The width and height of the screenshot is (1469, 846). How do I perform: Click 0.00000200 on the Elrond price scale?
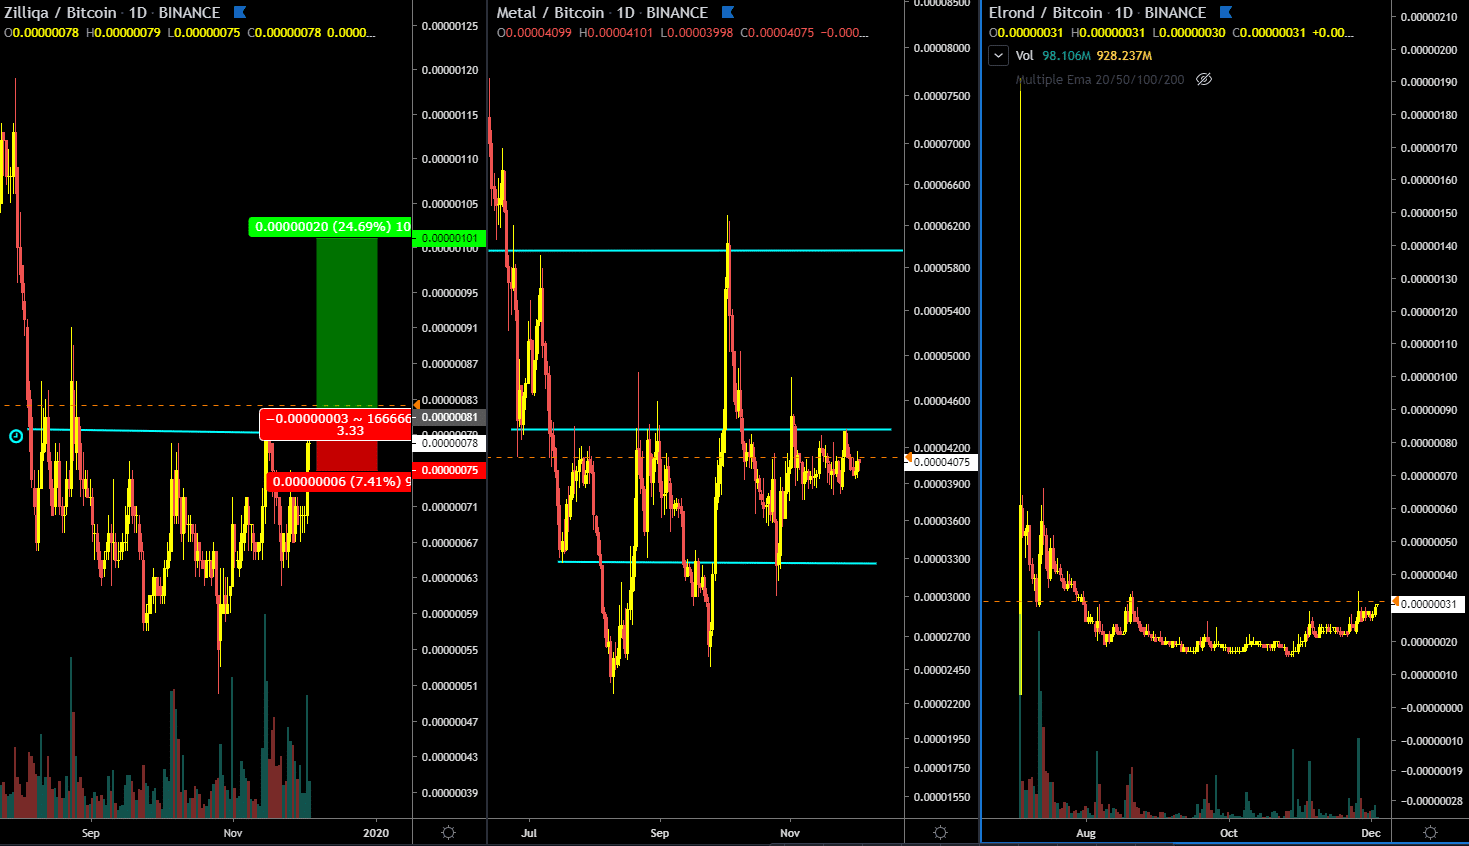click(1429, 50)
